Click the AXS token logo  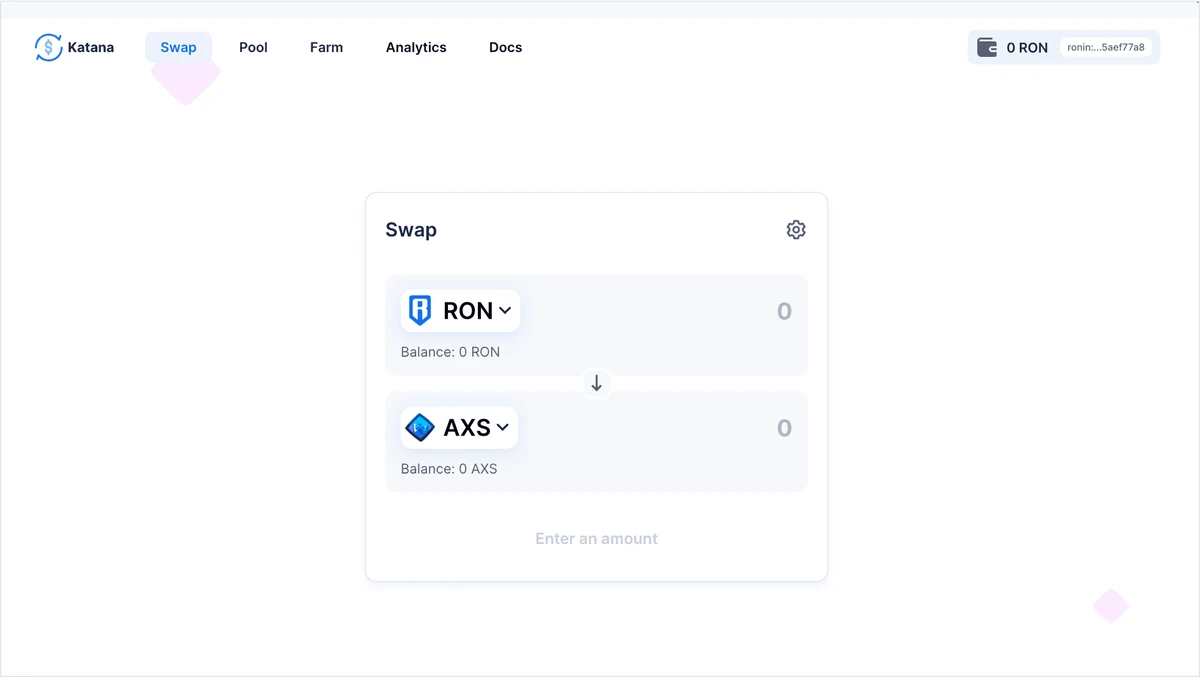pyautogui.click(x=420, y=428)
